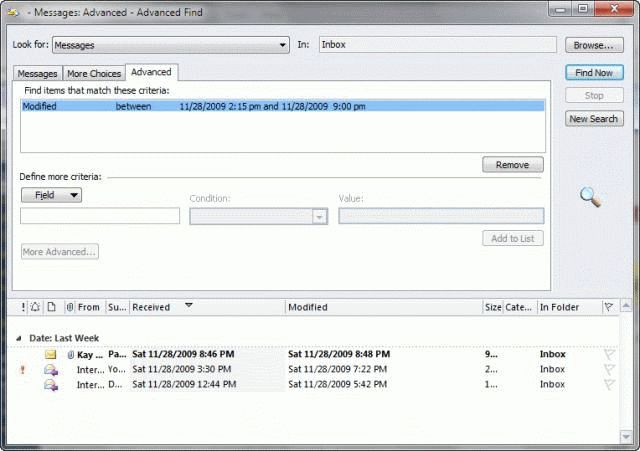
Task: Click the envelope icon of the Kay message
Action: click(50, 354)
